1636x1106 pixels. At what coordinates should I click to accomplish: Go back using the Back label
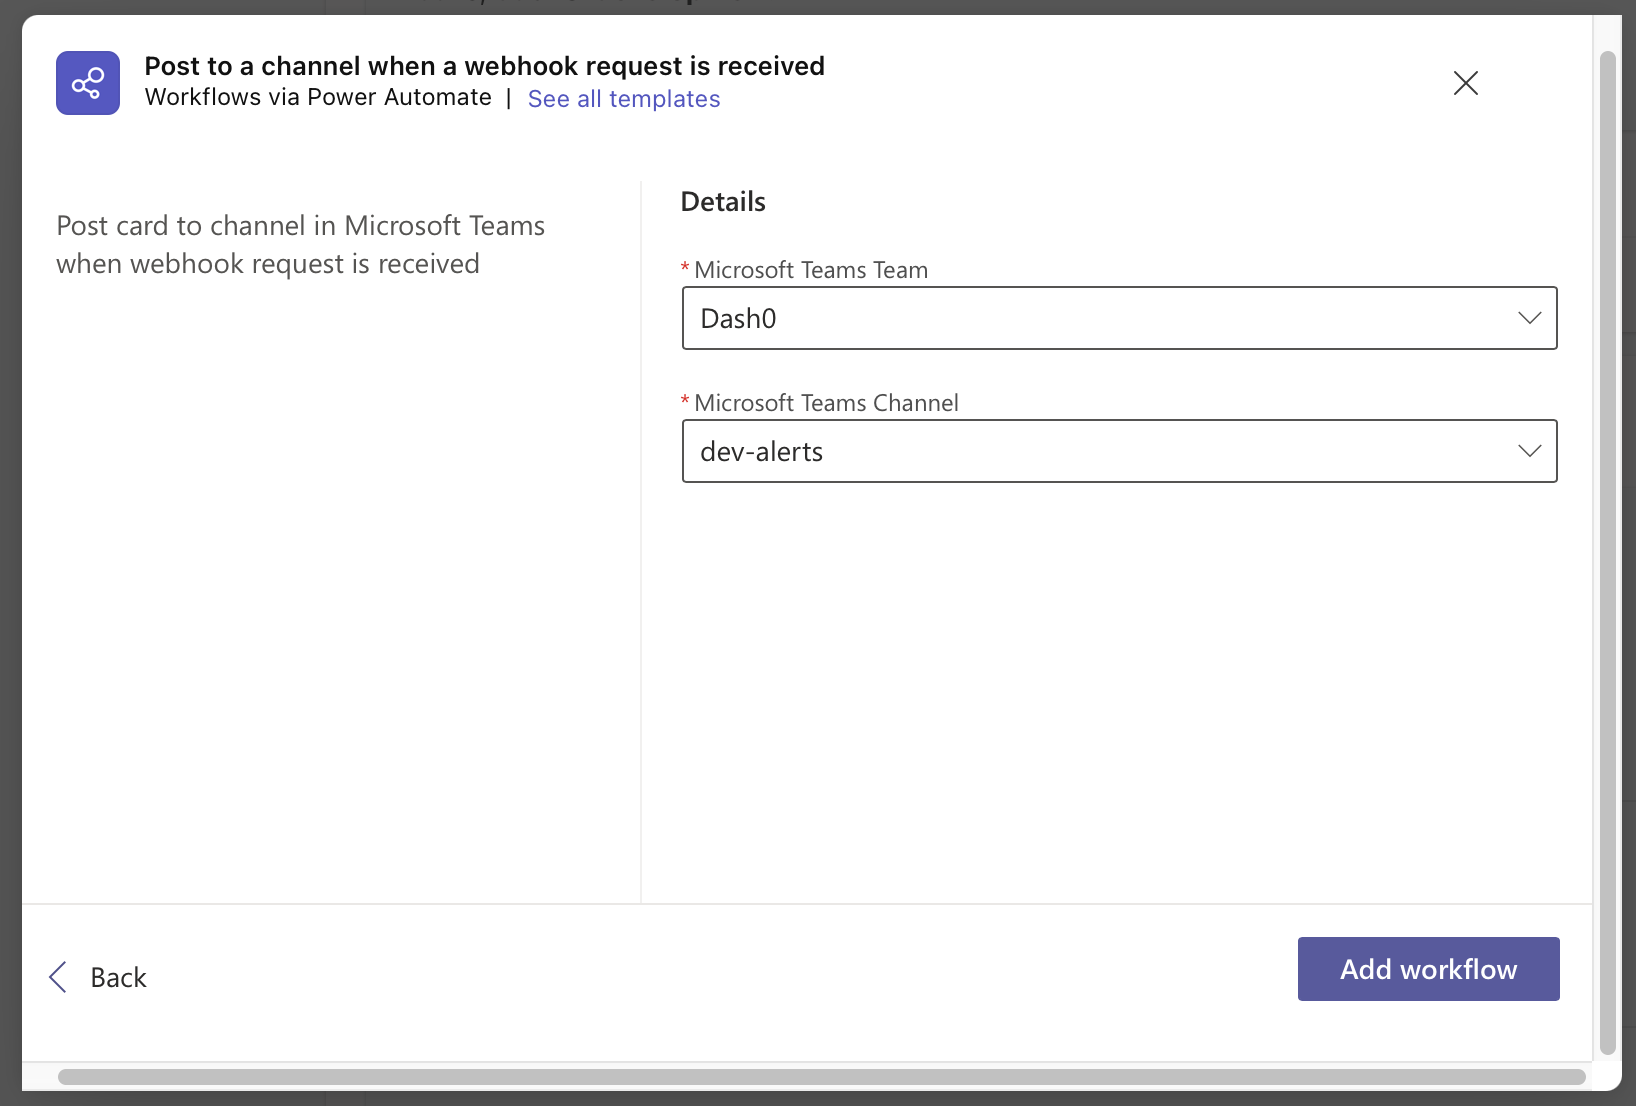118,977
